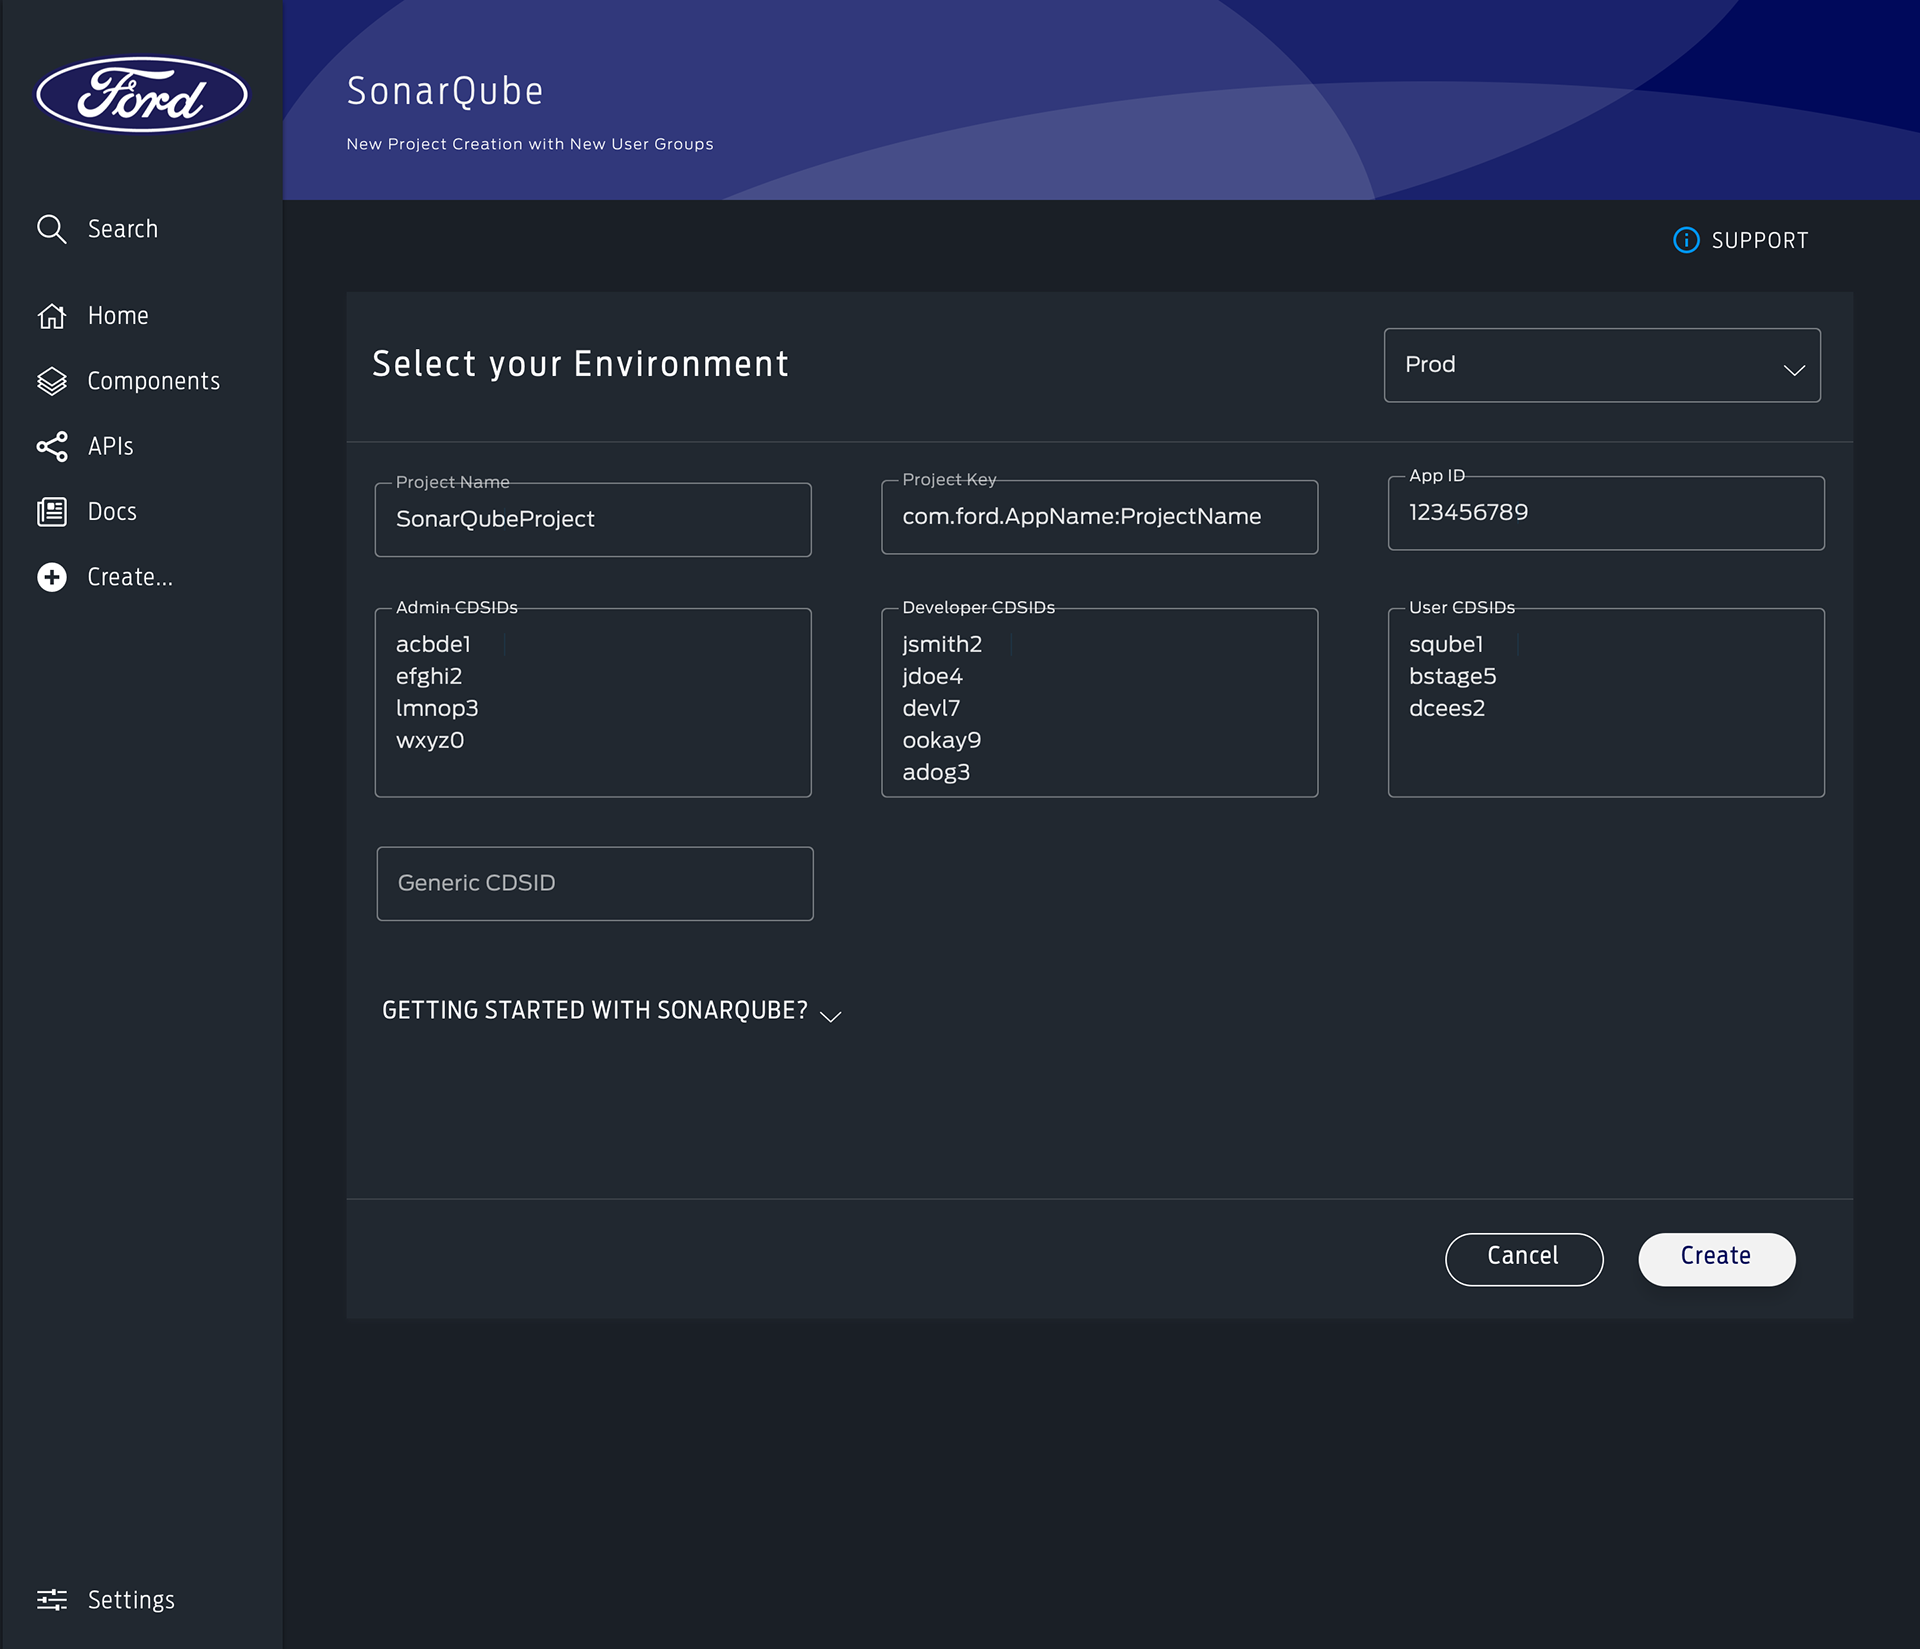This screenshot has width=1920, height=1649.
Task: Focus the Project Name field
Action: 593,520
